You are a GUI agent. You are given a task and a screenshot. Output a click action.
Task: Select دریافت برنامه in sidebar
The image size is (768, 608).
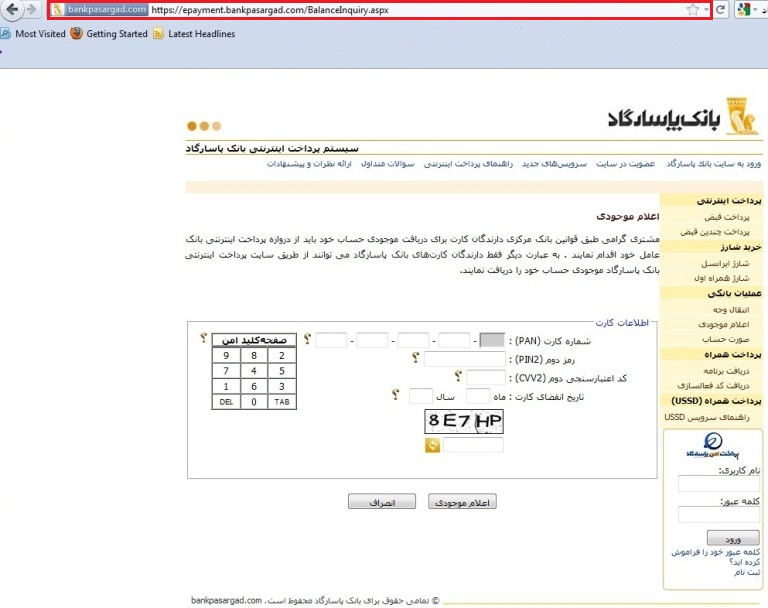pyautogui.click(x=726, y=371)
